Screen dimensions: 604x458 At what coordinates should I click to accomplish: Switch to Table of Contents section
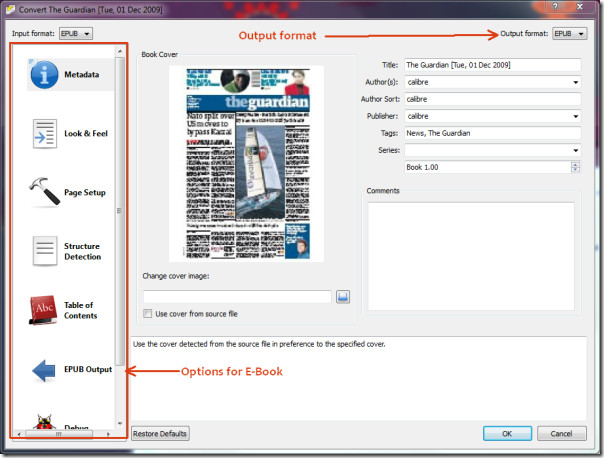pos(81,310)
